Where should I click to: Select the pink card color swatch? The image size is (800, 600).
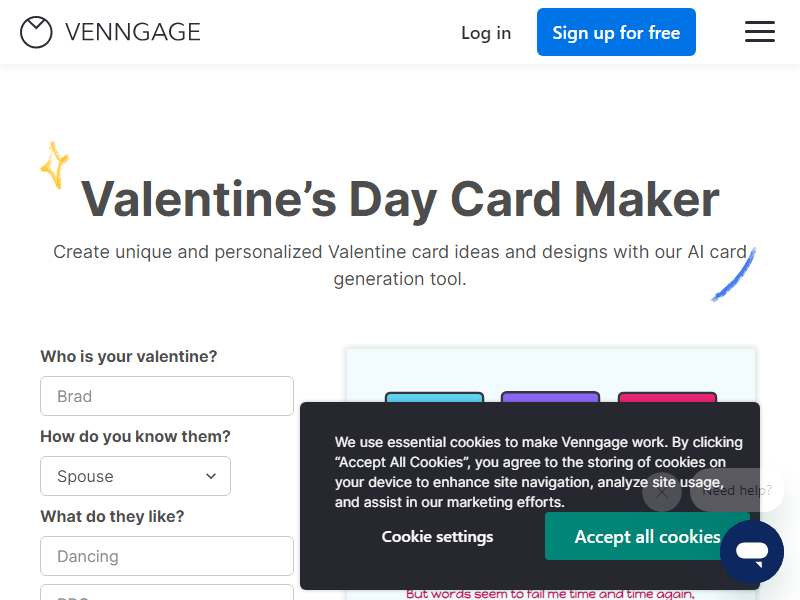click(667, 396)
